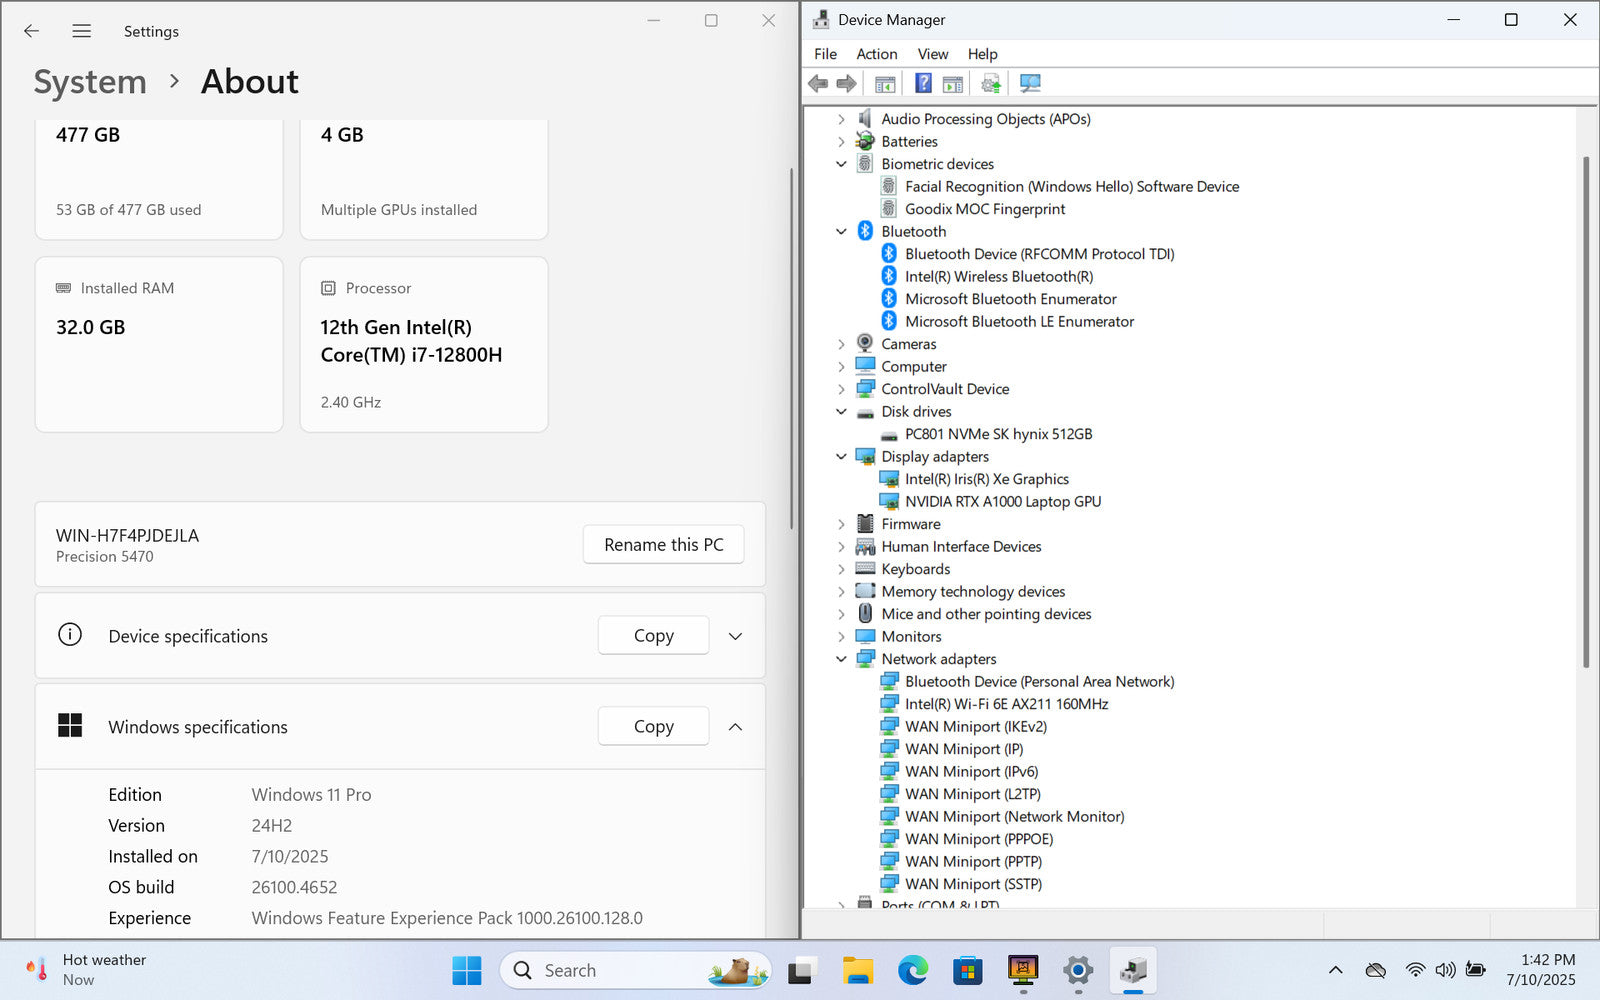Select Intel(R) Wireless Bluetooth(R) device
Image resolution: width=1600 pixels, height=1000 pixels.
point(999,276)
